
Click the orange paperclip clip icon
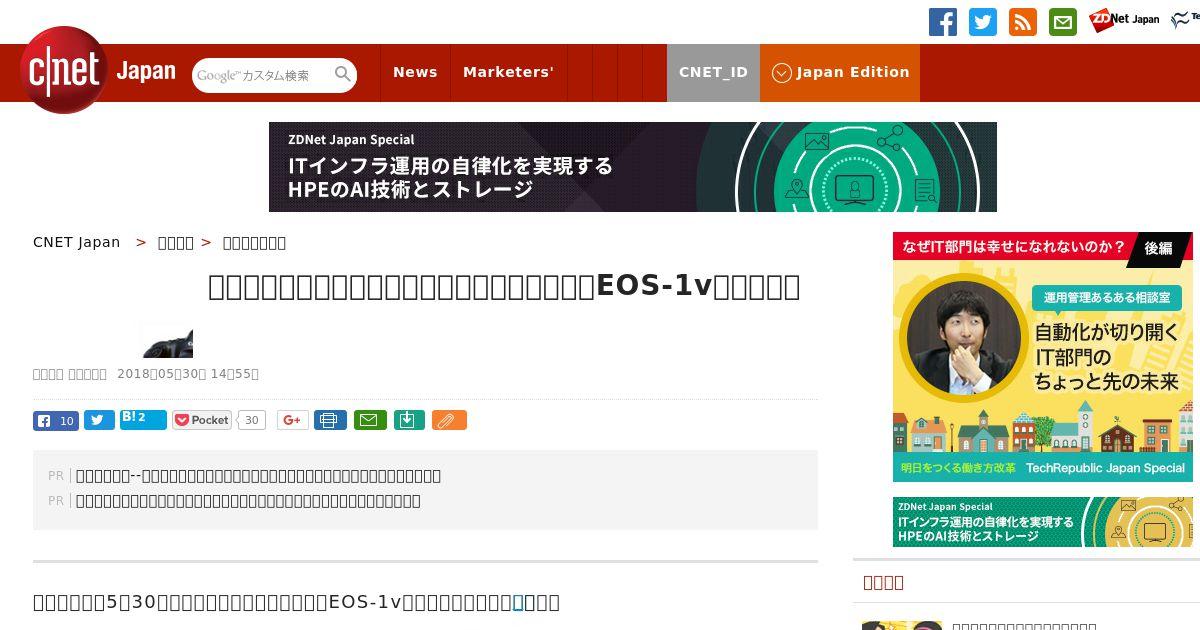(x=449, y=420)
